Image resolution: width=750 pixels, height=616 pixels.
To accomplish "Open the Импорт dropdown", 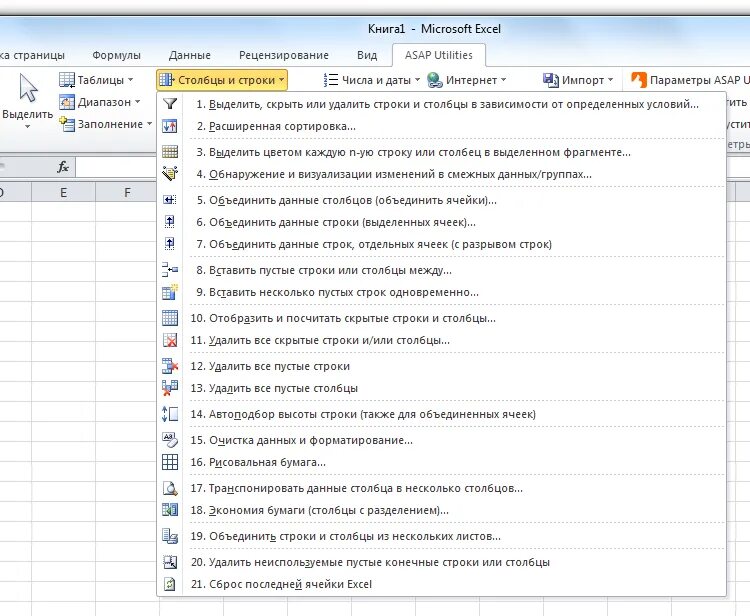I will pos(578,80).
